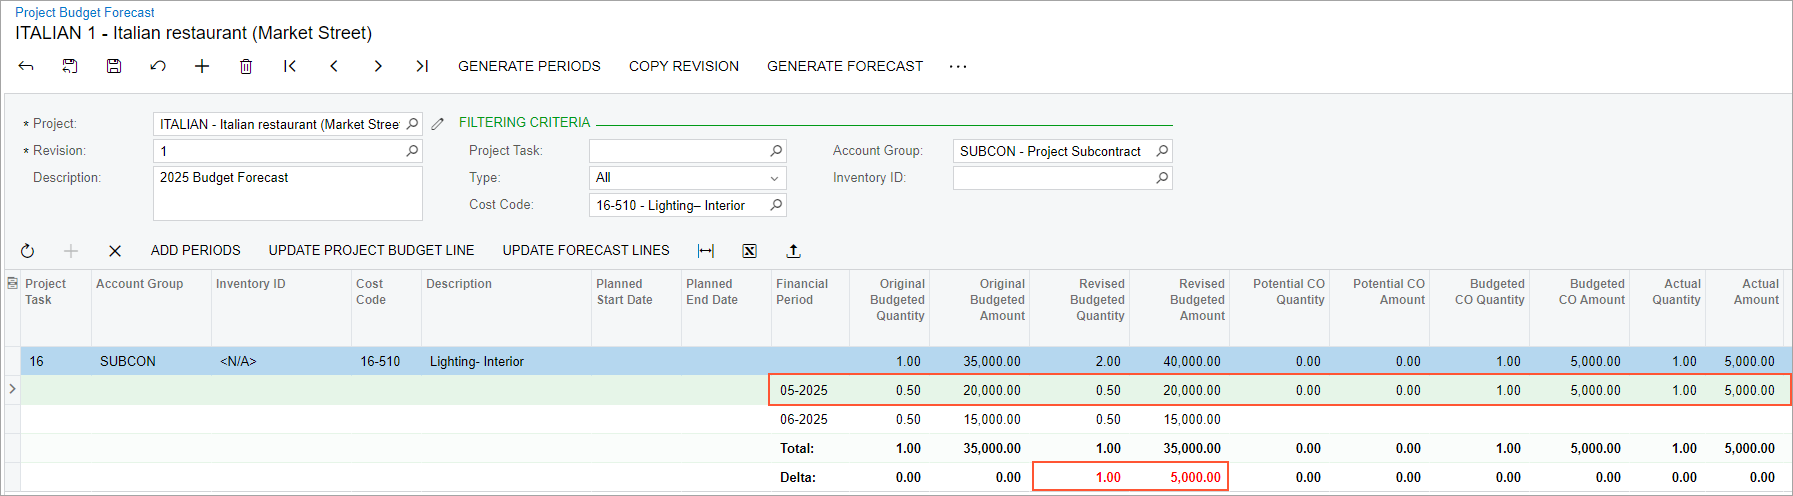Go to the first record
This screenshot has height=496, width=1793.
[x=290, y=66]
